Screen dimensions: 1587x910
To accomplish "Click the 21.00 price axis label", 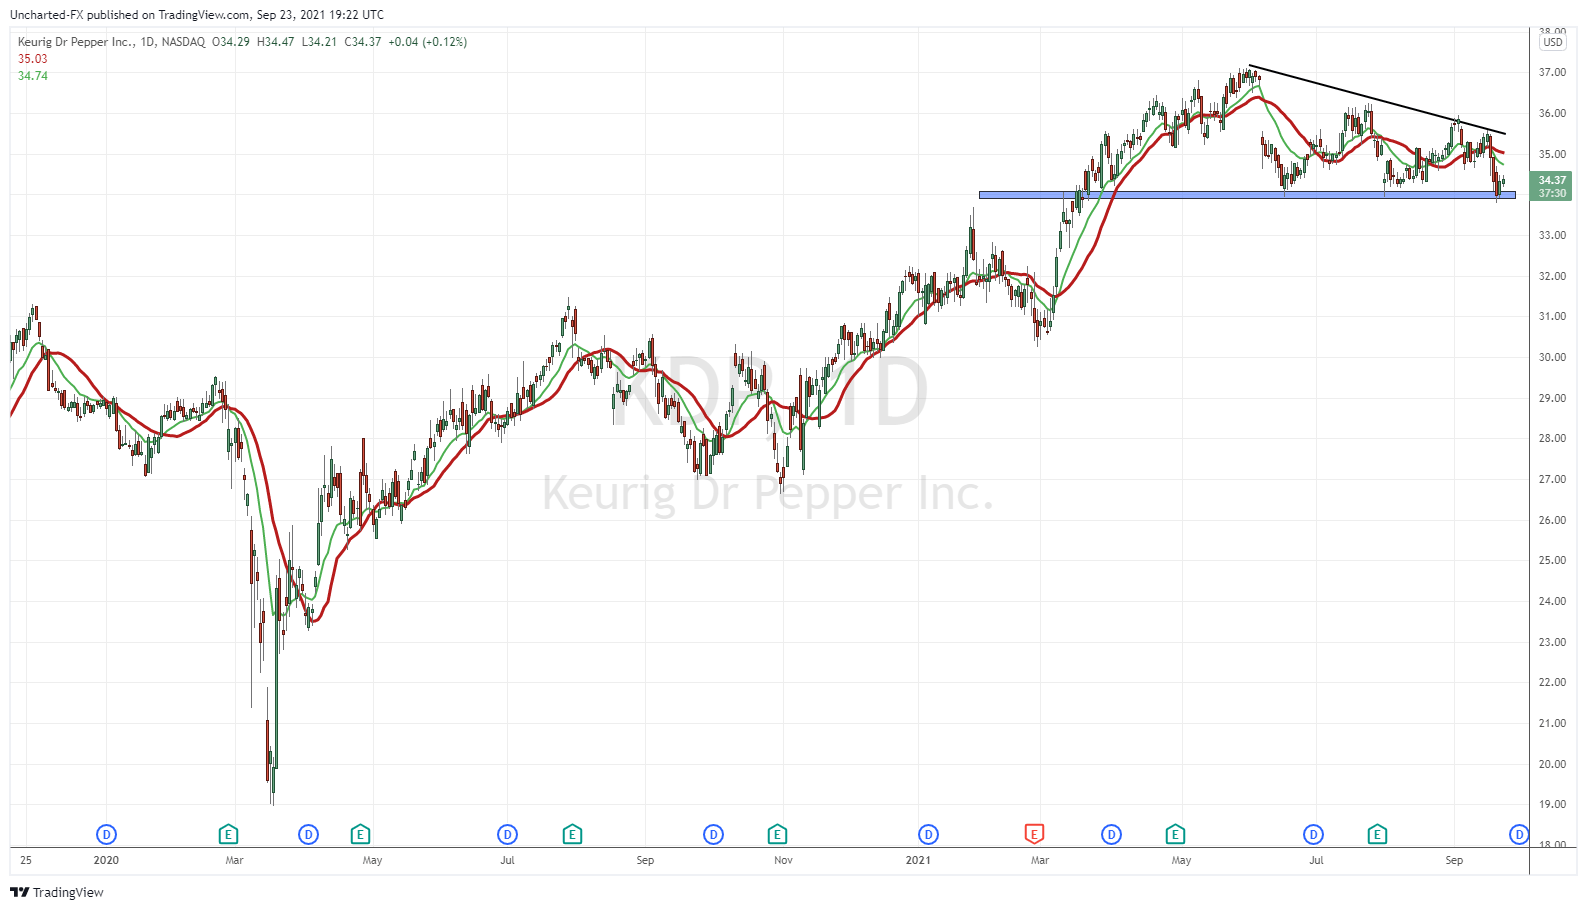I will (x=1552, y=723).
